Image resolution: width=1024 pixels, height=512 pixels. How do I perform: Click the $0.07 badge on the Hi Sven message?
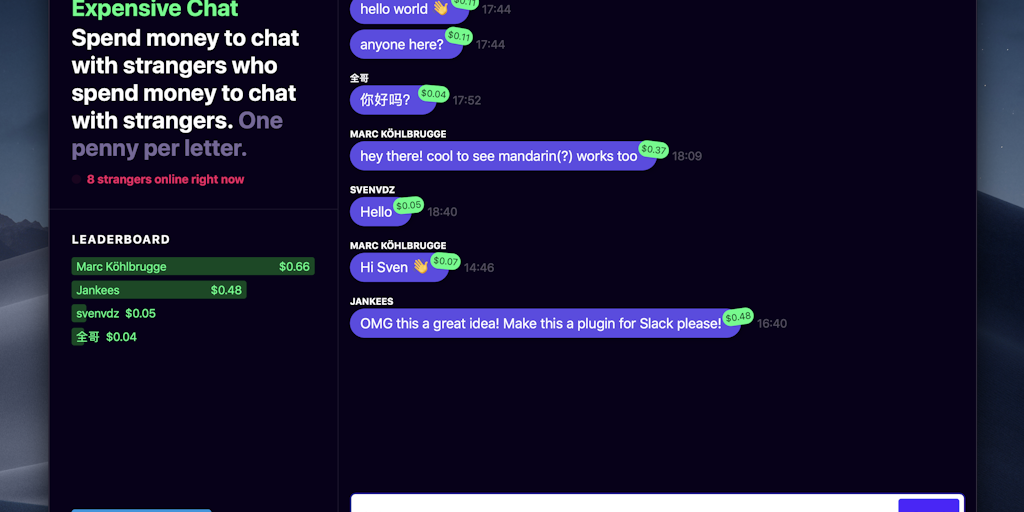tap(445, 261)
